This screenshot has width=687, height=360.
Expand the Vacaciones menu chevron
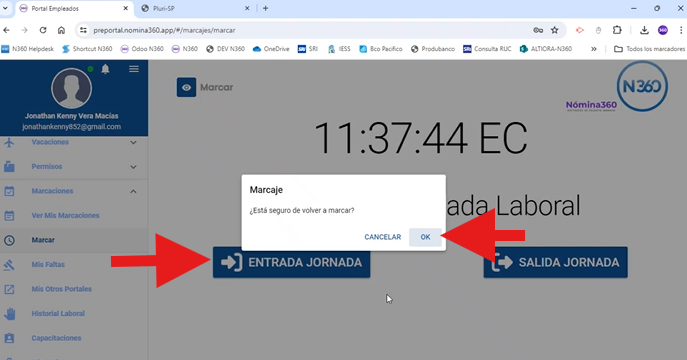click(133, 142)
